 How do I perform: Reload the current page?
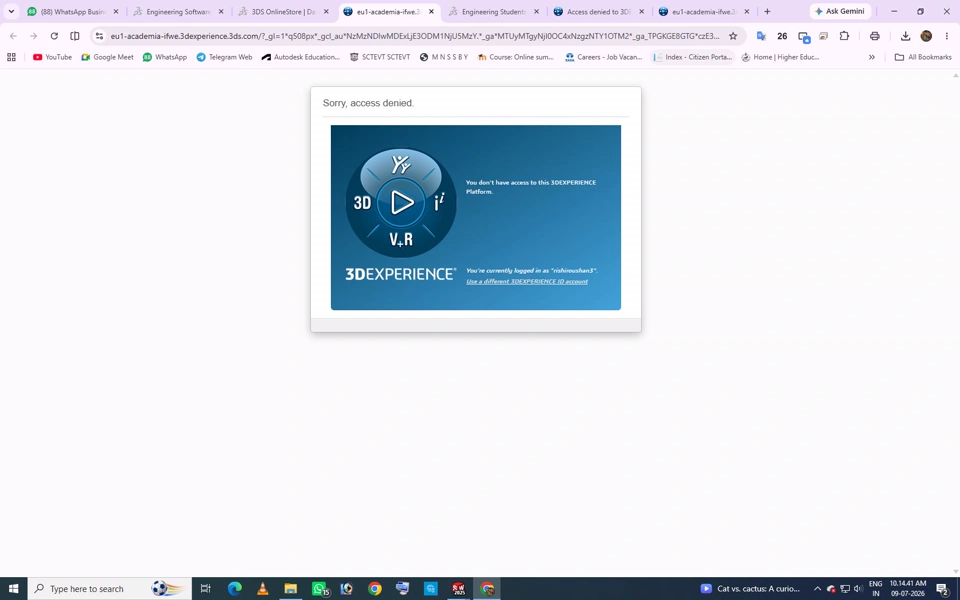click(54, 36)
